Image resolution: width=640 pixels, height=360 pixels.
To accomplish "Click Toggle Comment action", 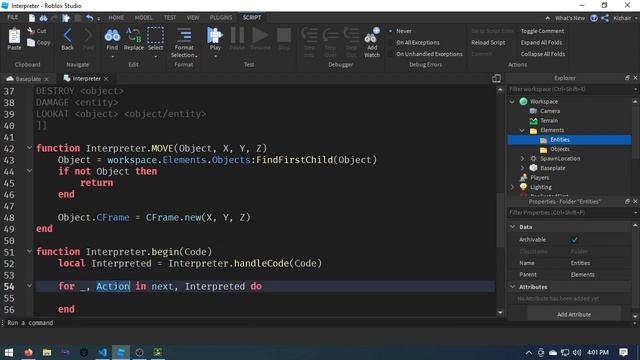I will point(542,31).
